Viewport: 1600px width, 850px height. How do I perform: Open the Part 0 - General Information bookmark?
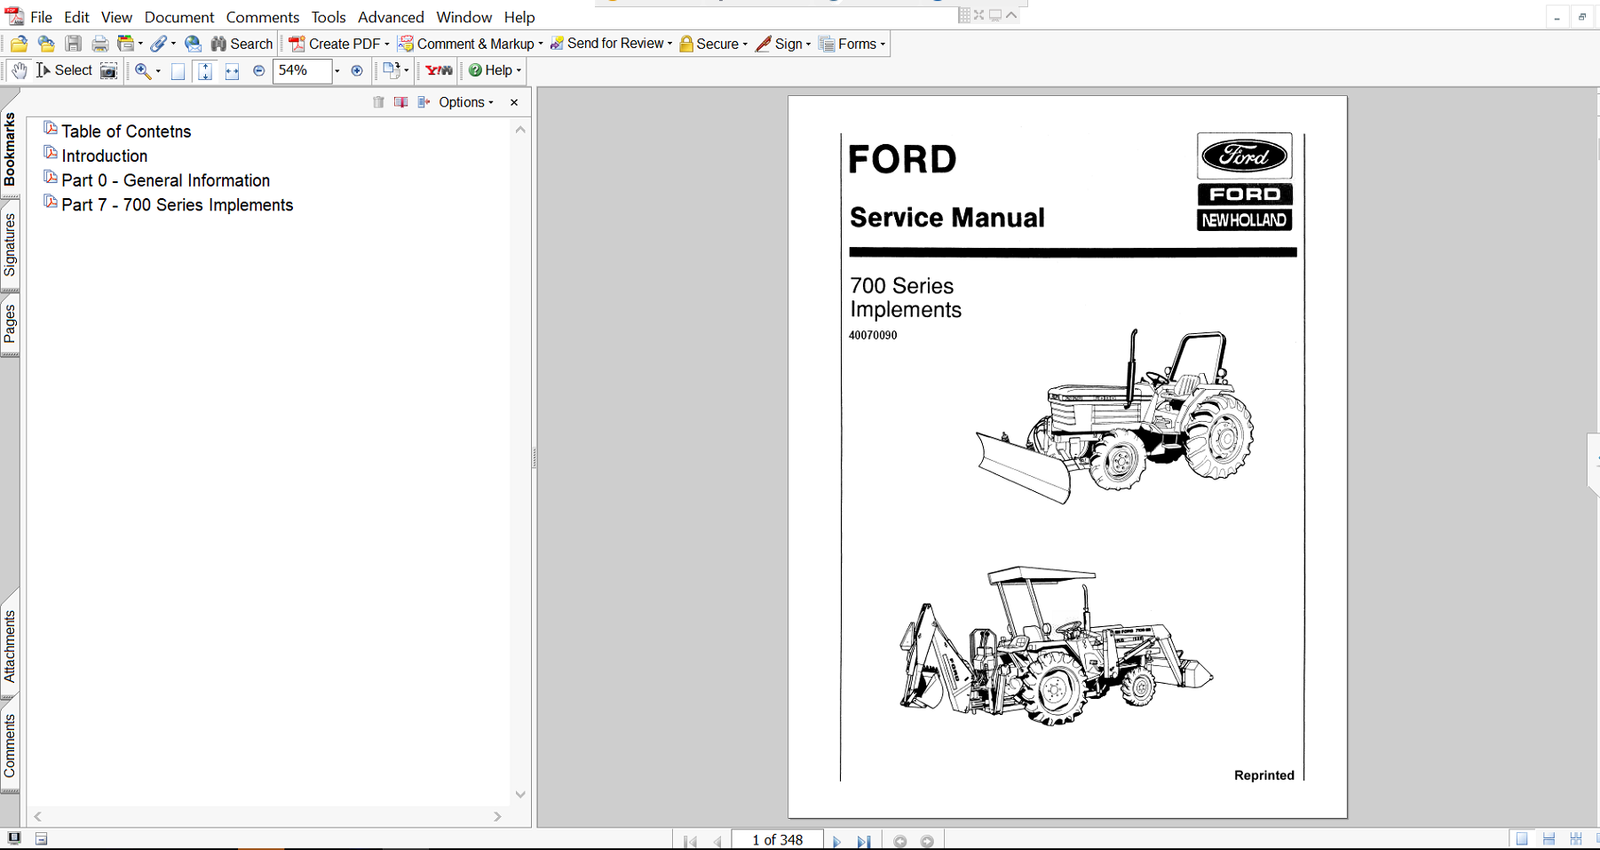click(x=165, y=180)
